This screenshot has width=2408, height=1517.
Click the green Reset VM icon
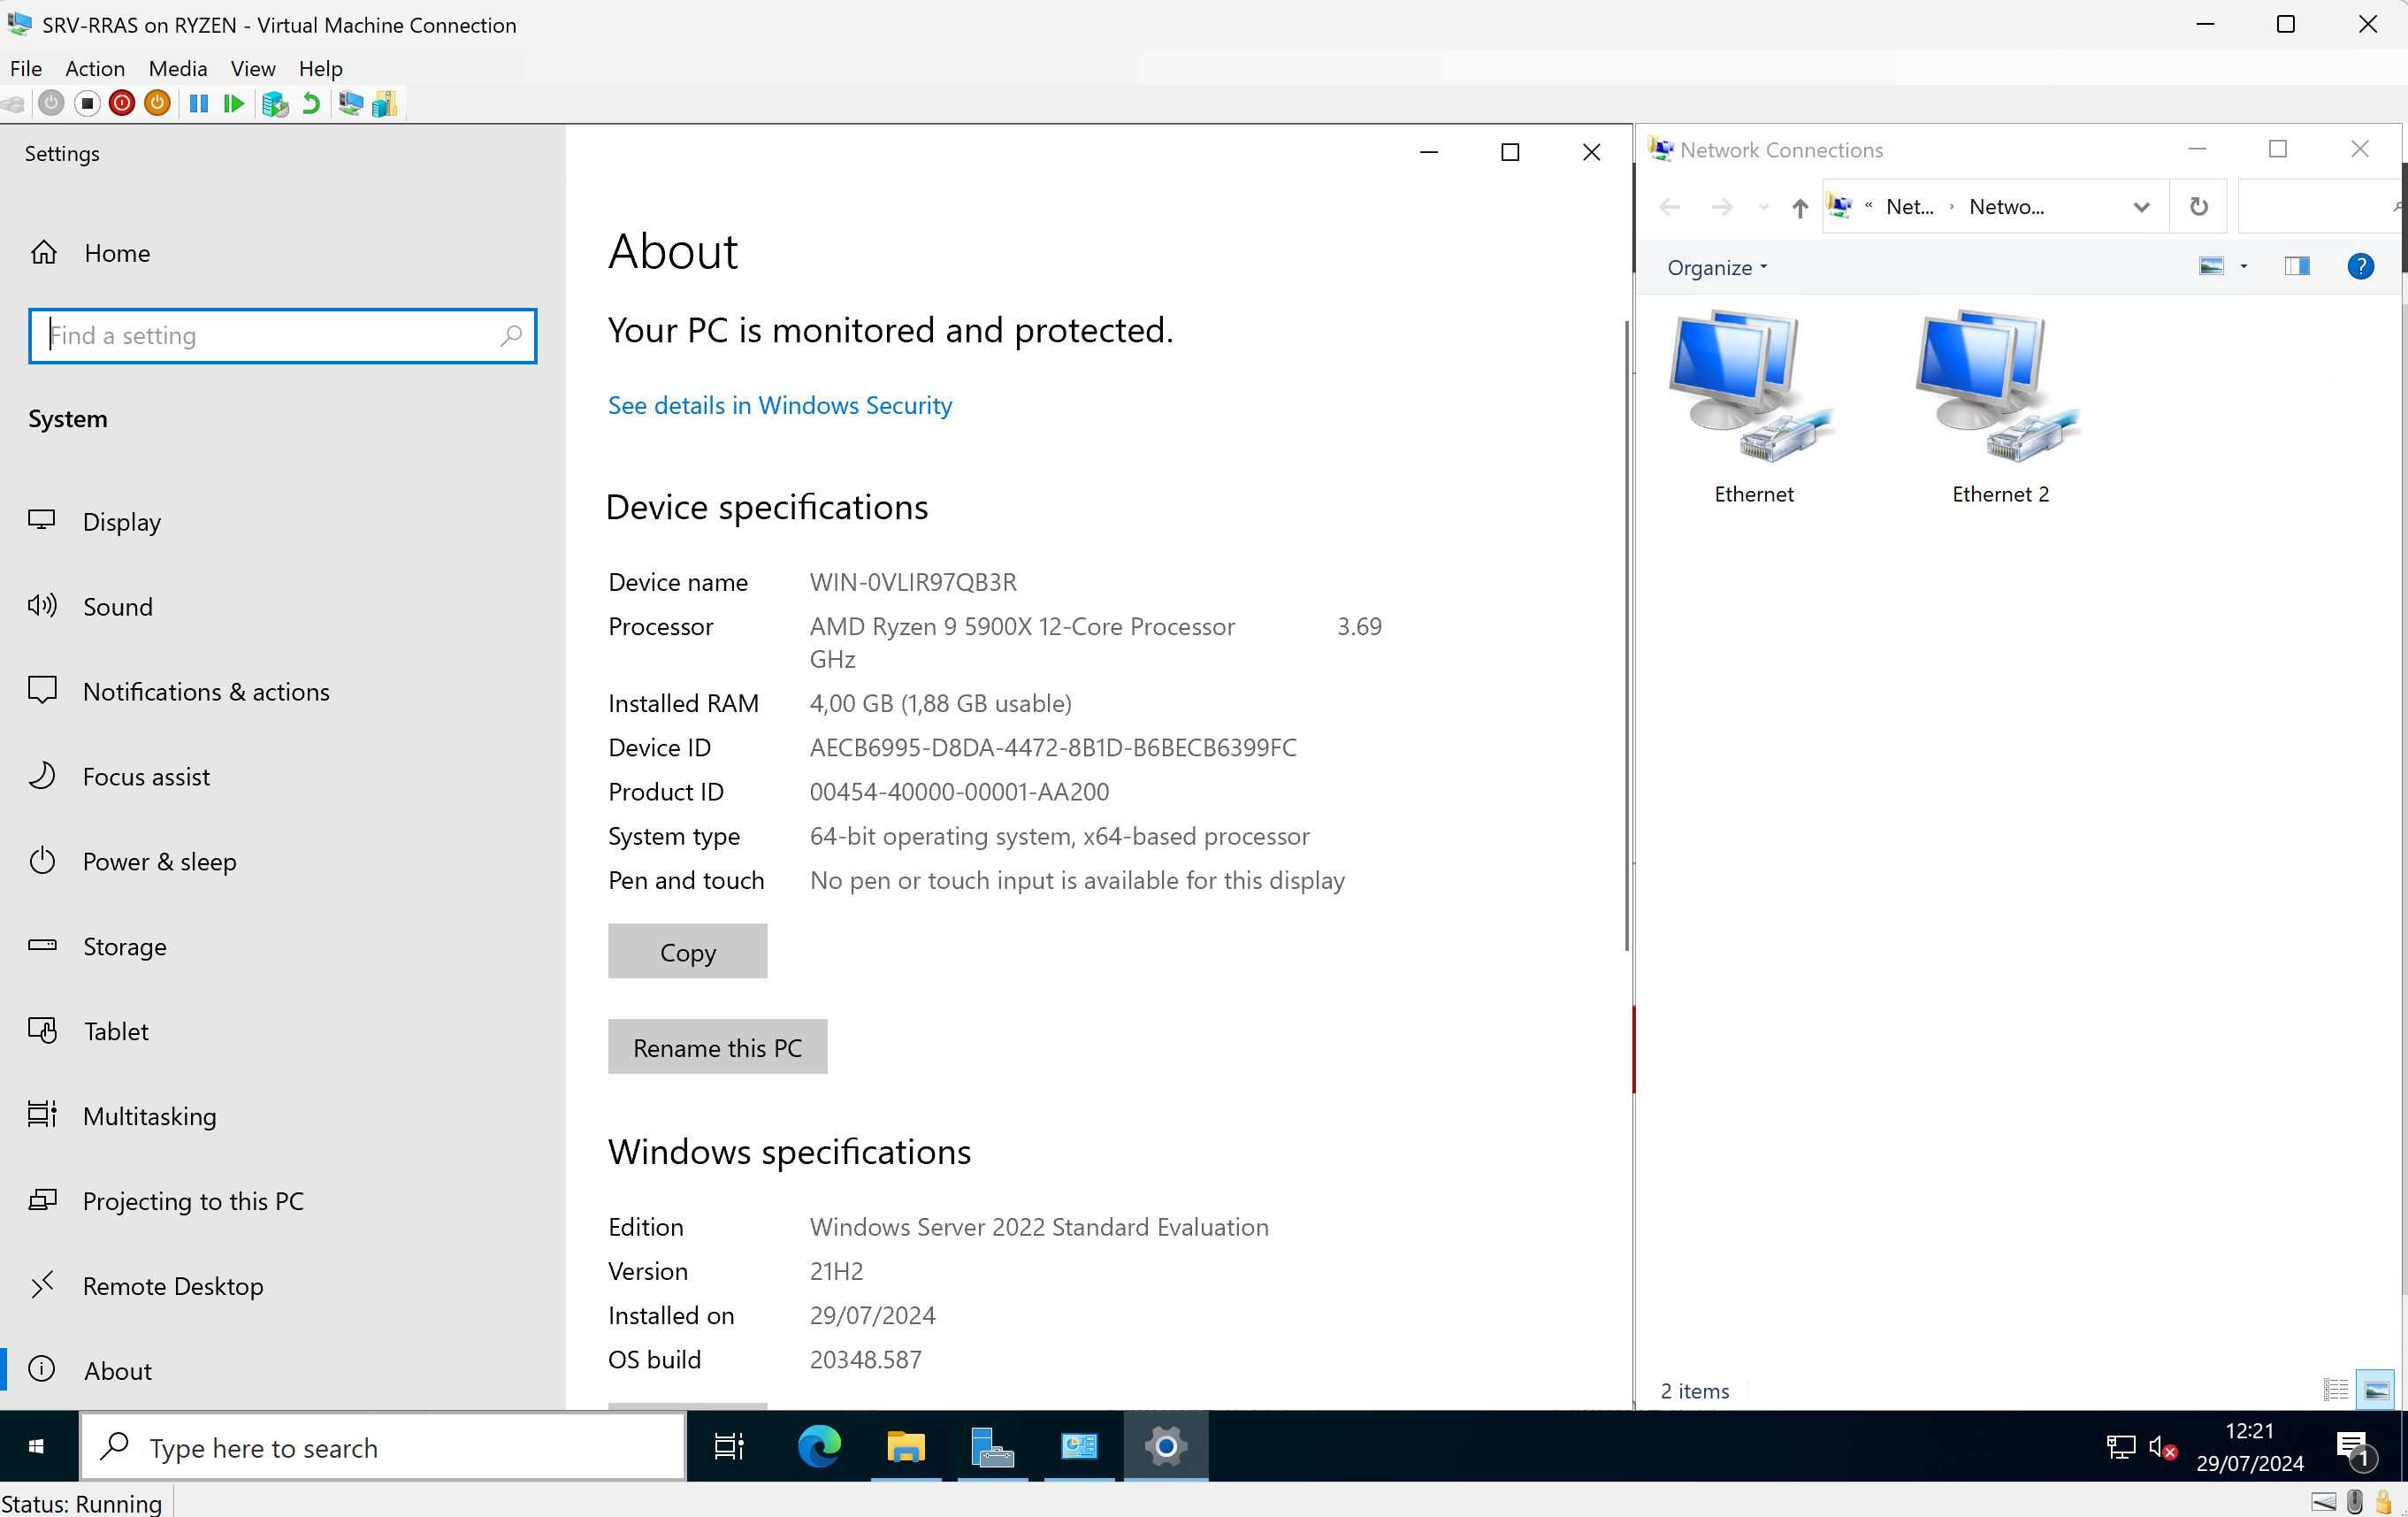point(233,104)
